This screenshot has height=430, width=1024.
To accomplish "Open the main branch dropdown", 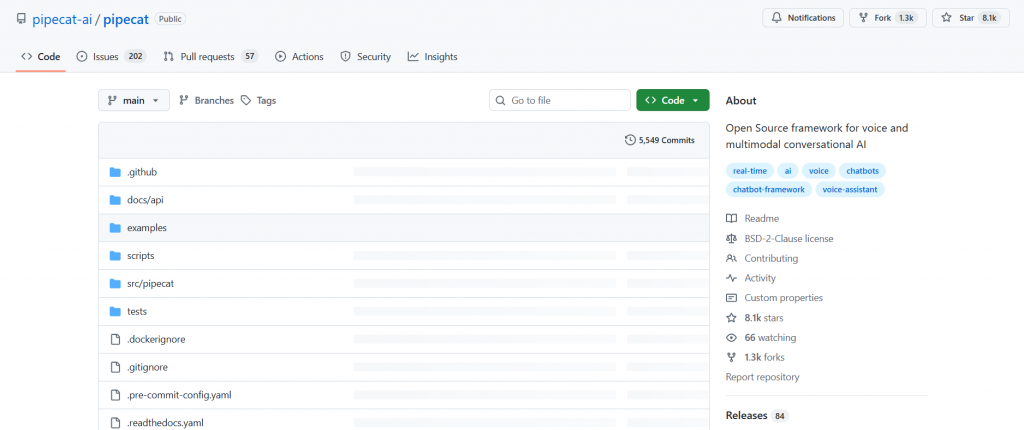I will pos(134,101).
